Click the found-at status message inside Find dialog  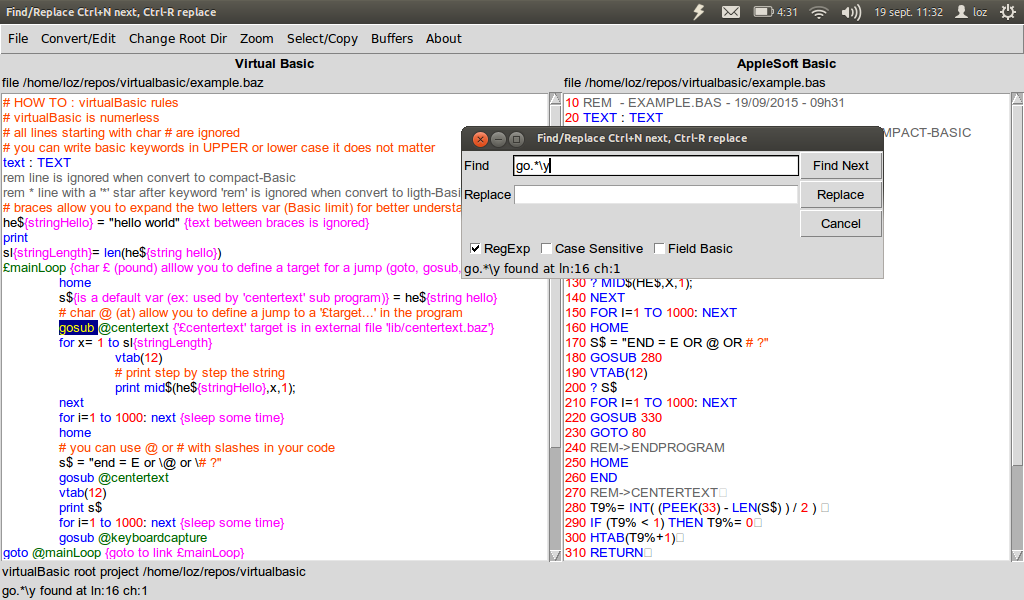[542, 269]
